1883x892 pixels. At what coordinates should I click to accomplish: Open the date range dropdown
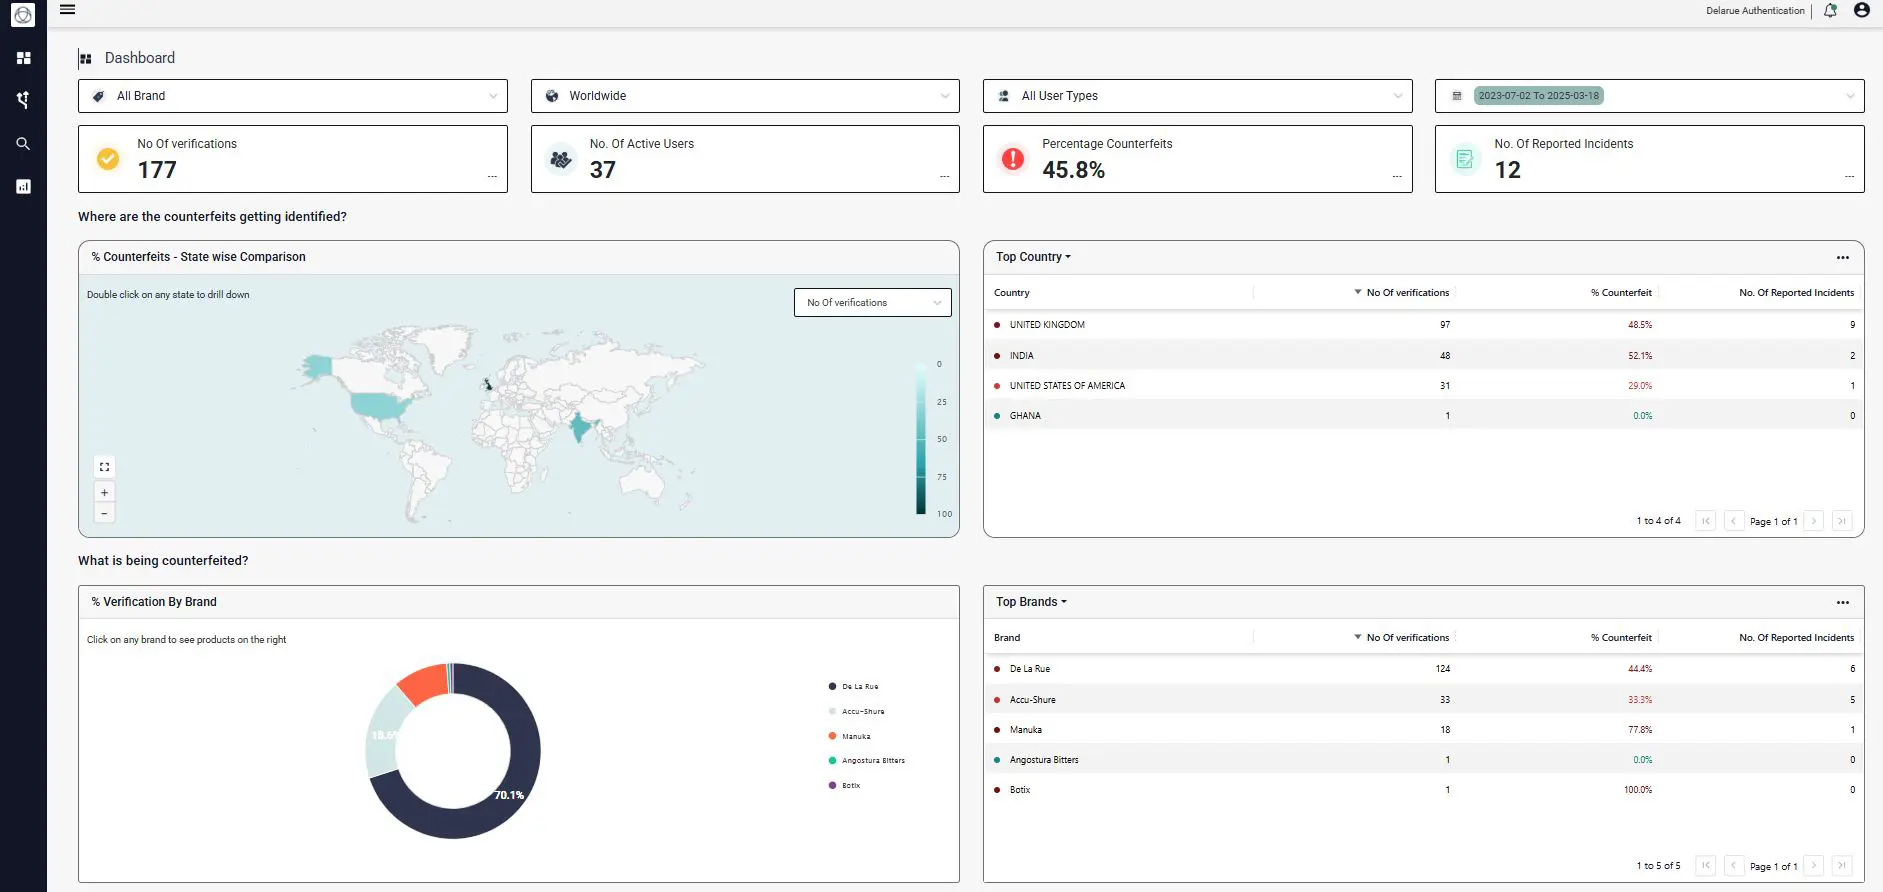point(1649,96)
